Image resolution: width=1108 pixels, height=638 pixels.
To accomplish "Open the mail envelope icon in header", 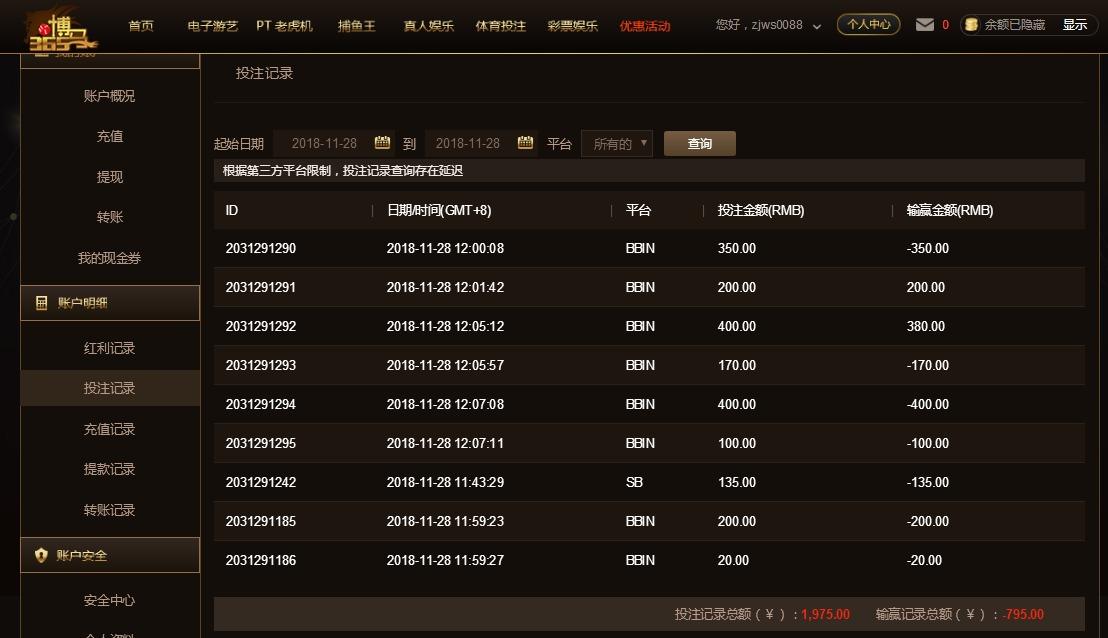I will coord(925,25).
